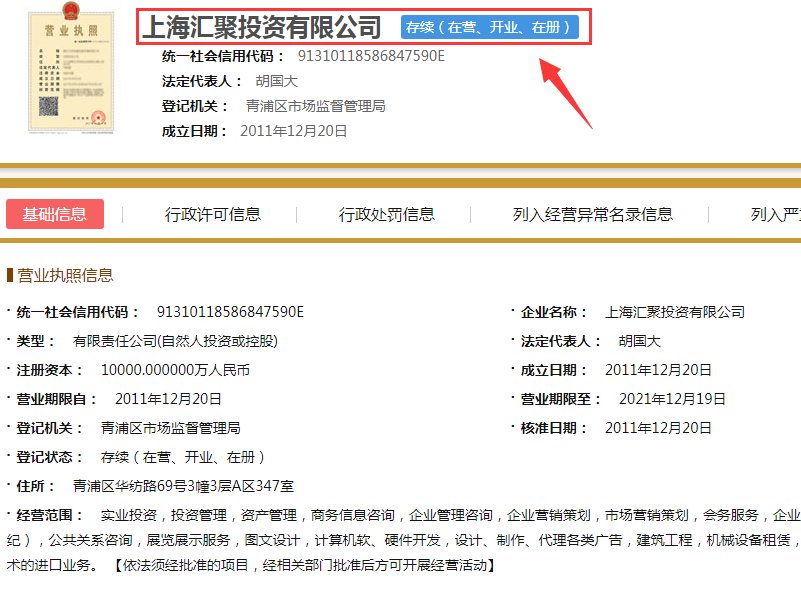Image resolution: width=801 pixels, height=600 pixels.
Task: Click the registration authority 青浦区市场监督管理局
Action: click(316, 106)
